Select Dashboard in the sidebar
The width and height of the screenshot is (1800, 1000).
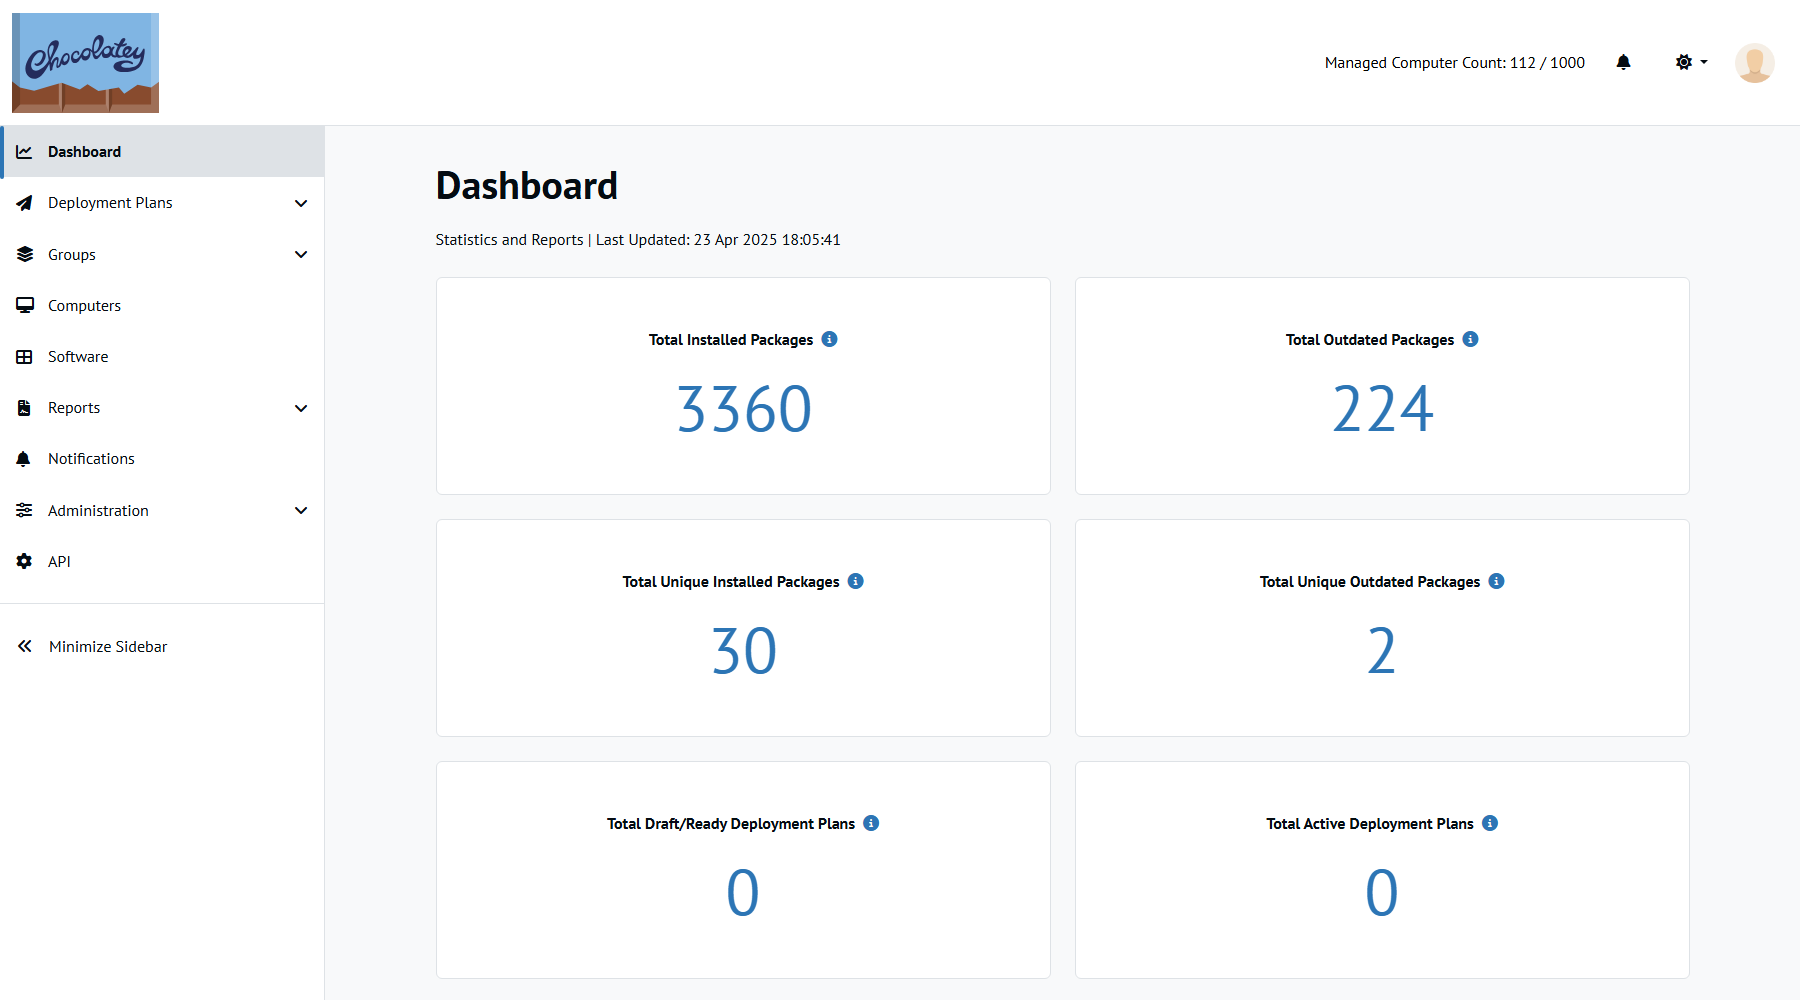pos(162,152)
